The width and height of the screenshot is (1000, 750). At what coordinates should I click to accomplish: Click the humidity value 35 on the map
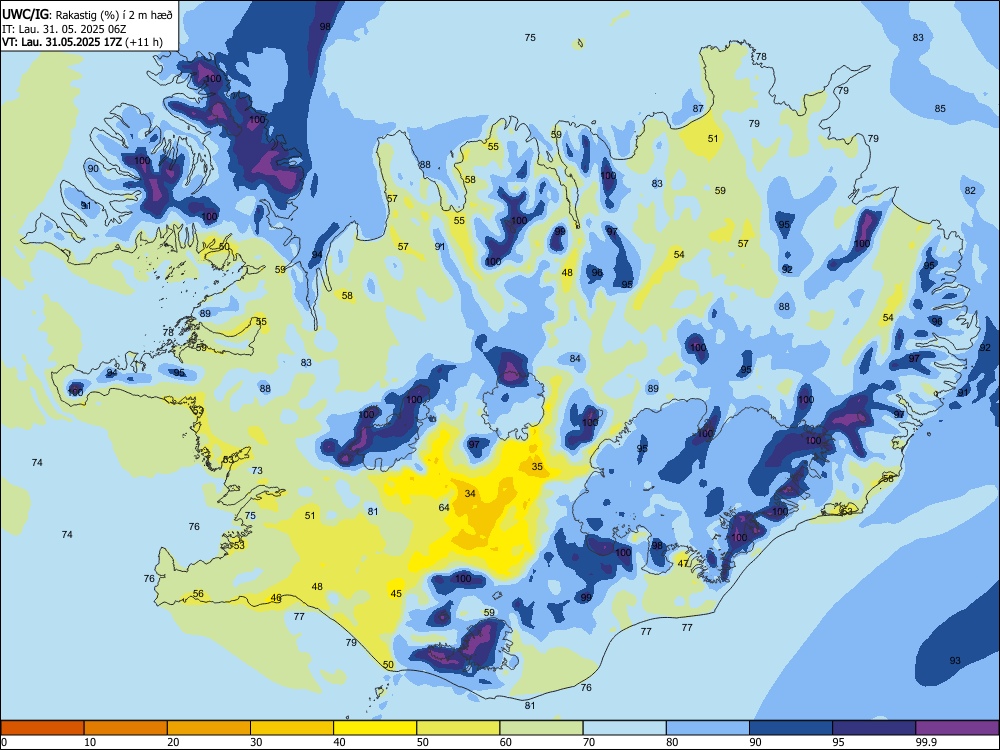tap(537, 467)
